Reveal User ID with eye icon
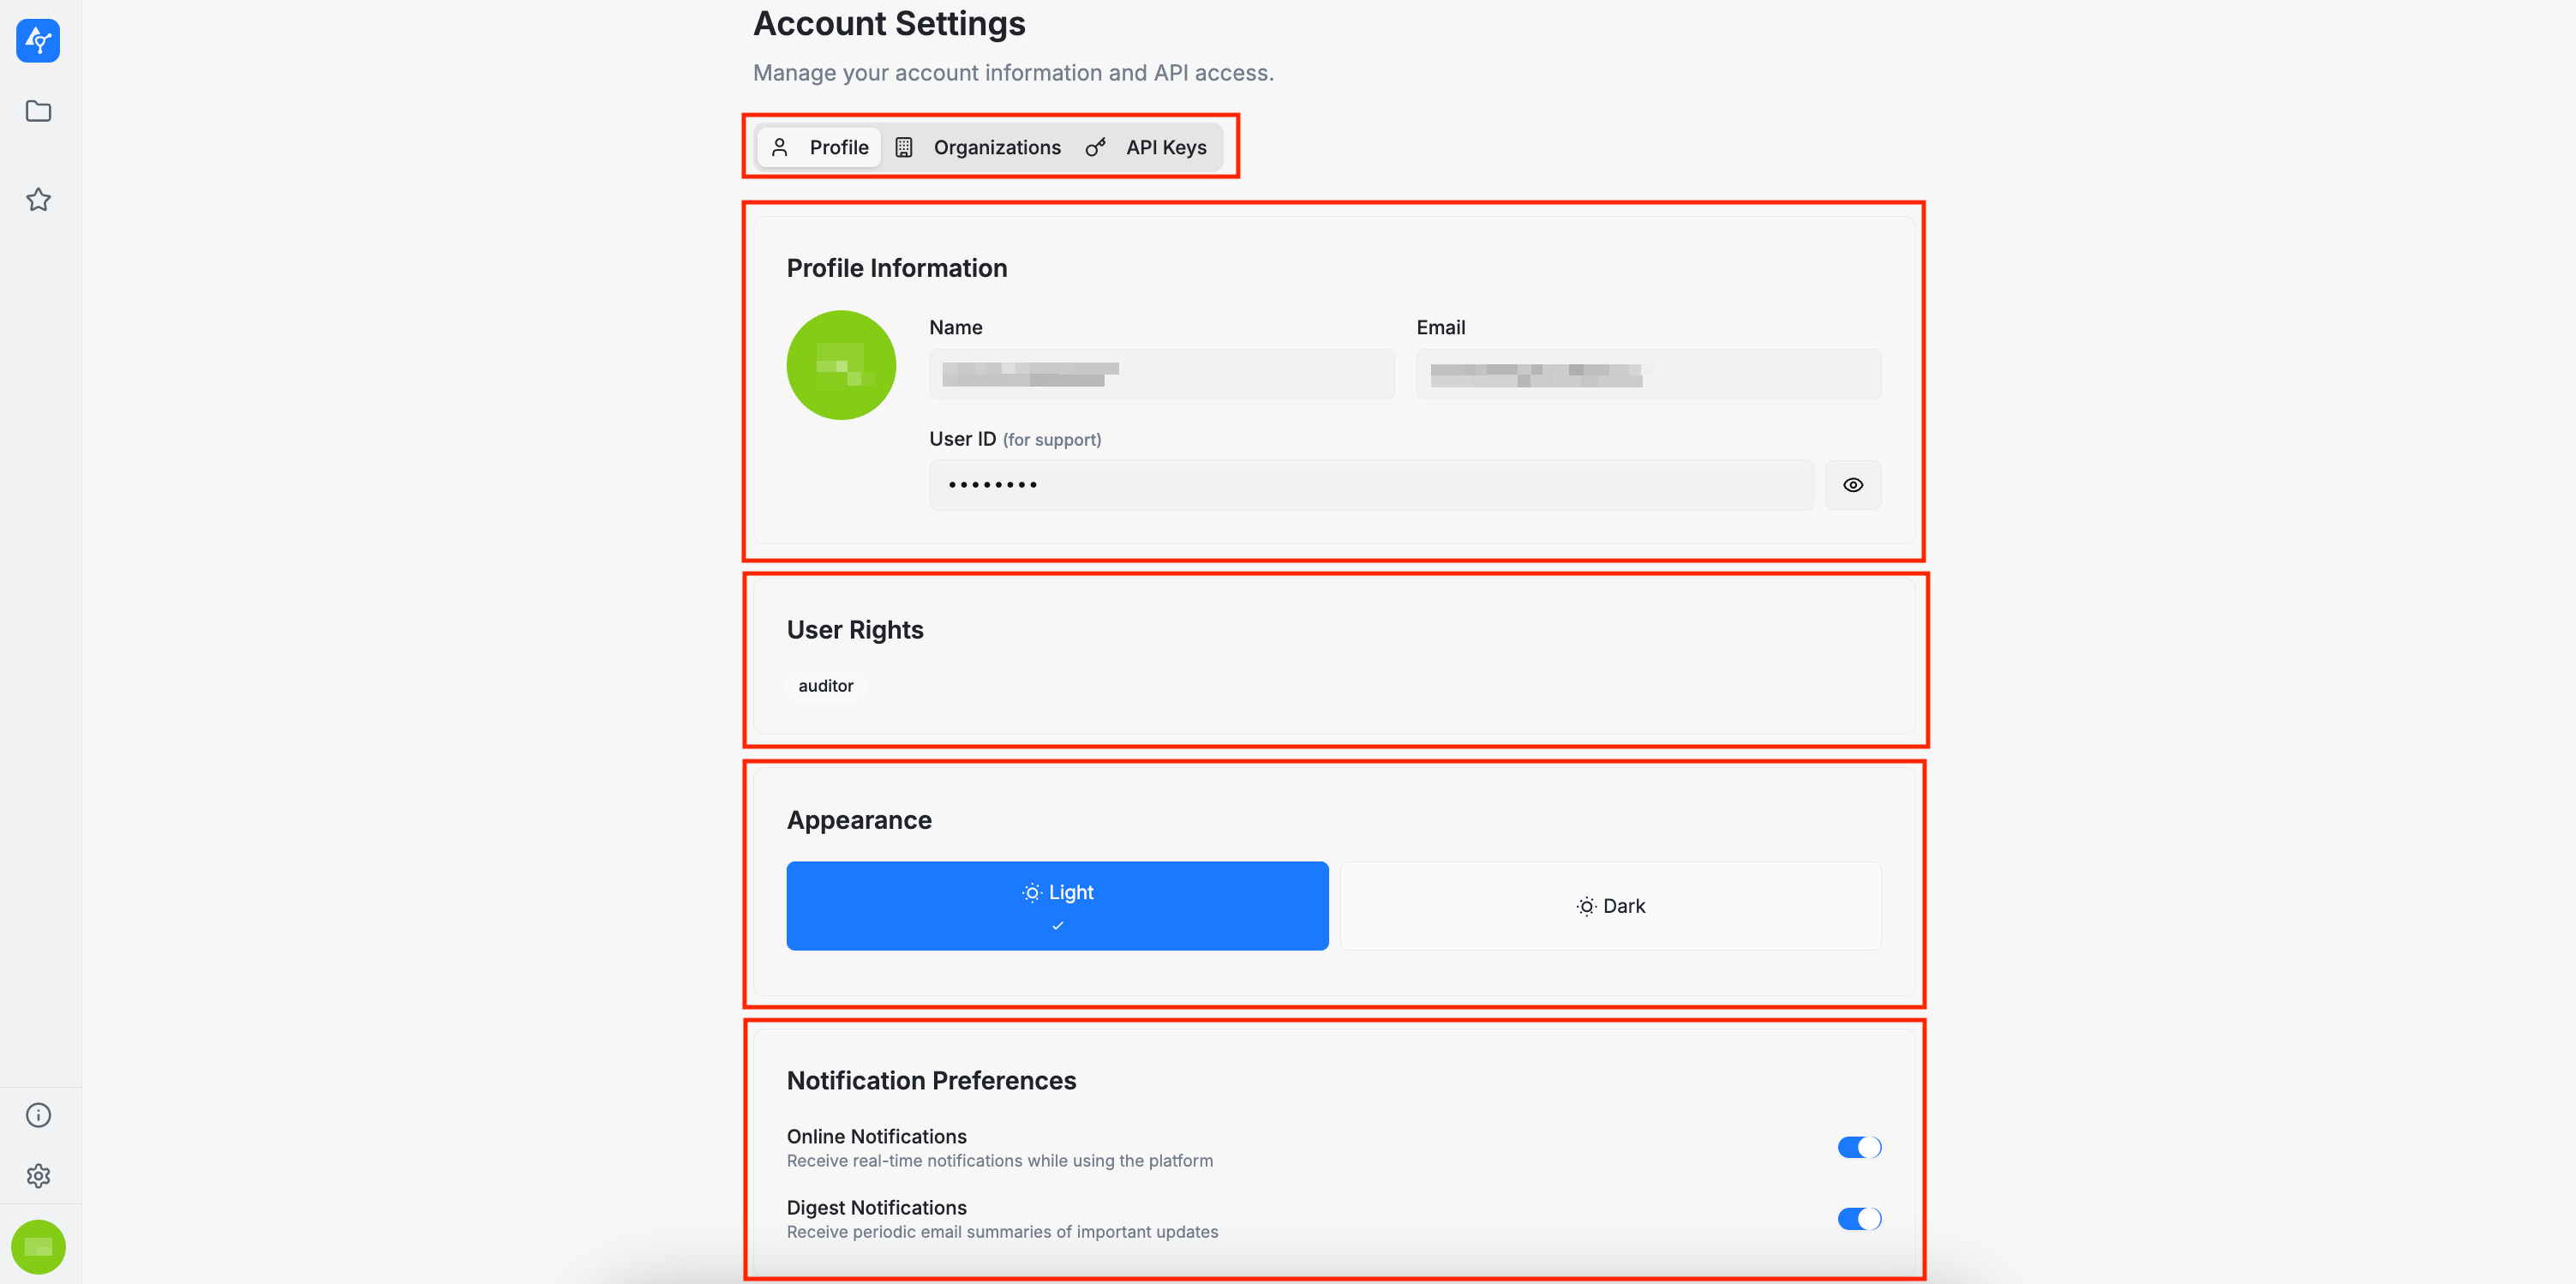The height and width of the screenshot is (1284, 2576). tap(1852, 485)
